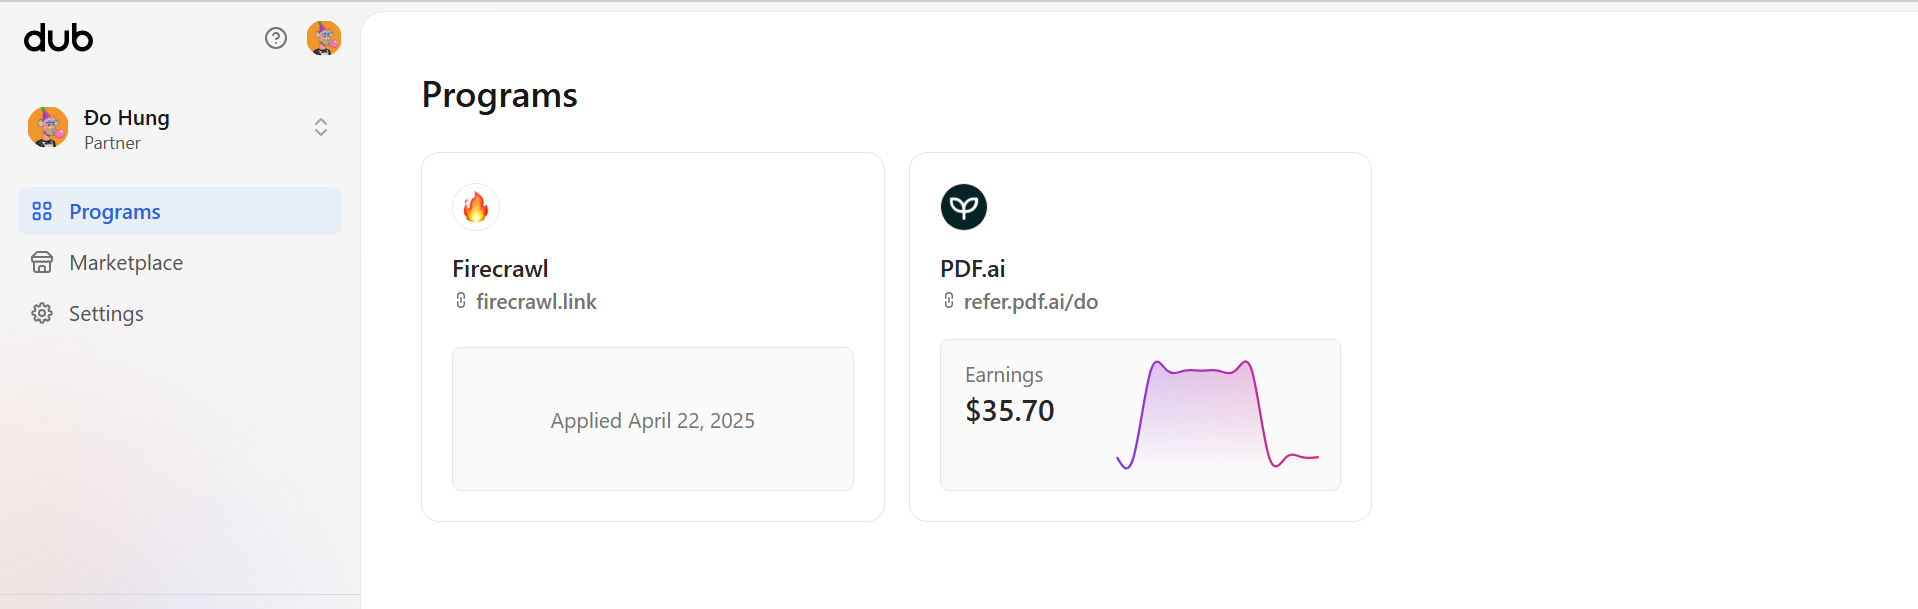Click the dub logo
The image size is (1918, 609).
pyautogui.click(x=59, y=38)
